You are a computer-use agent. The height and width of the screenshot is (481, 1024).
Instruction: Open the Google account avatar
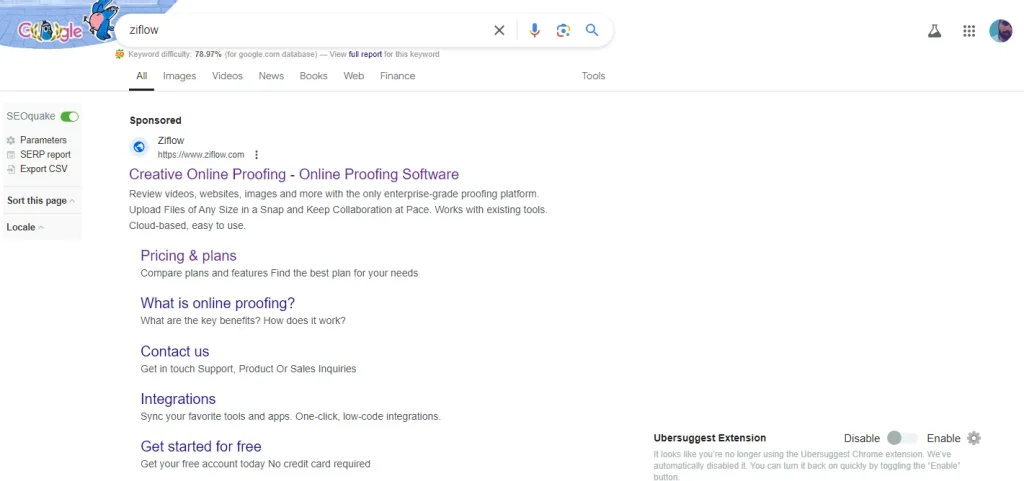[1000, 31]
